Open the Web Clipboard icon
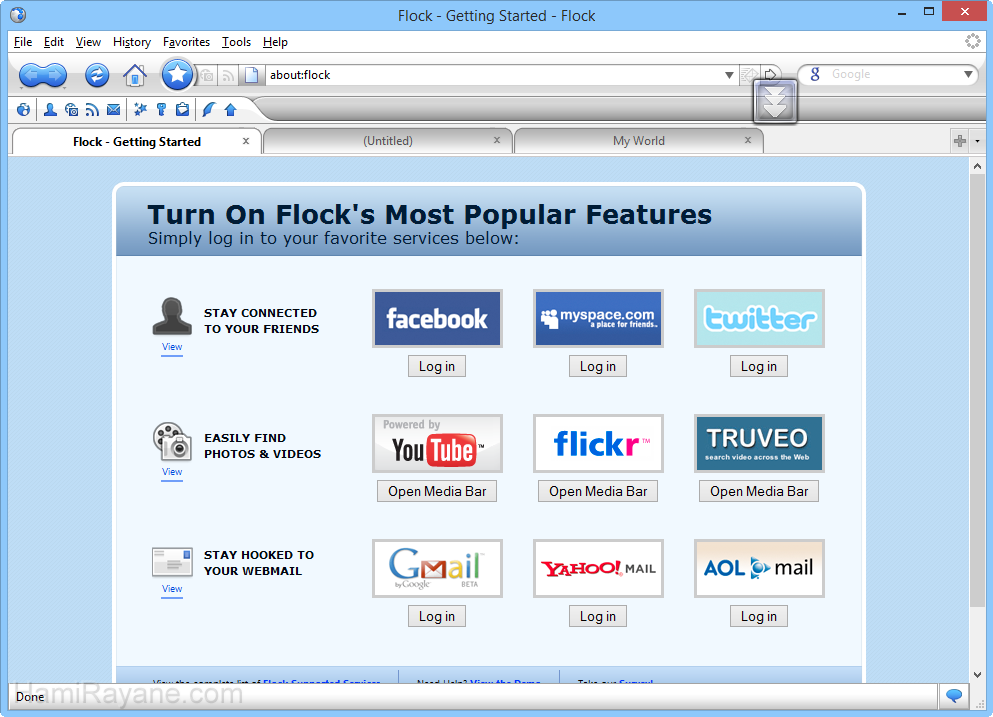The width and height of the screenshot is (993, 717). pos(182,110)
